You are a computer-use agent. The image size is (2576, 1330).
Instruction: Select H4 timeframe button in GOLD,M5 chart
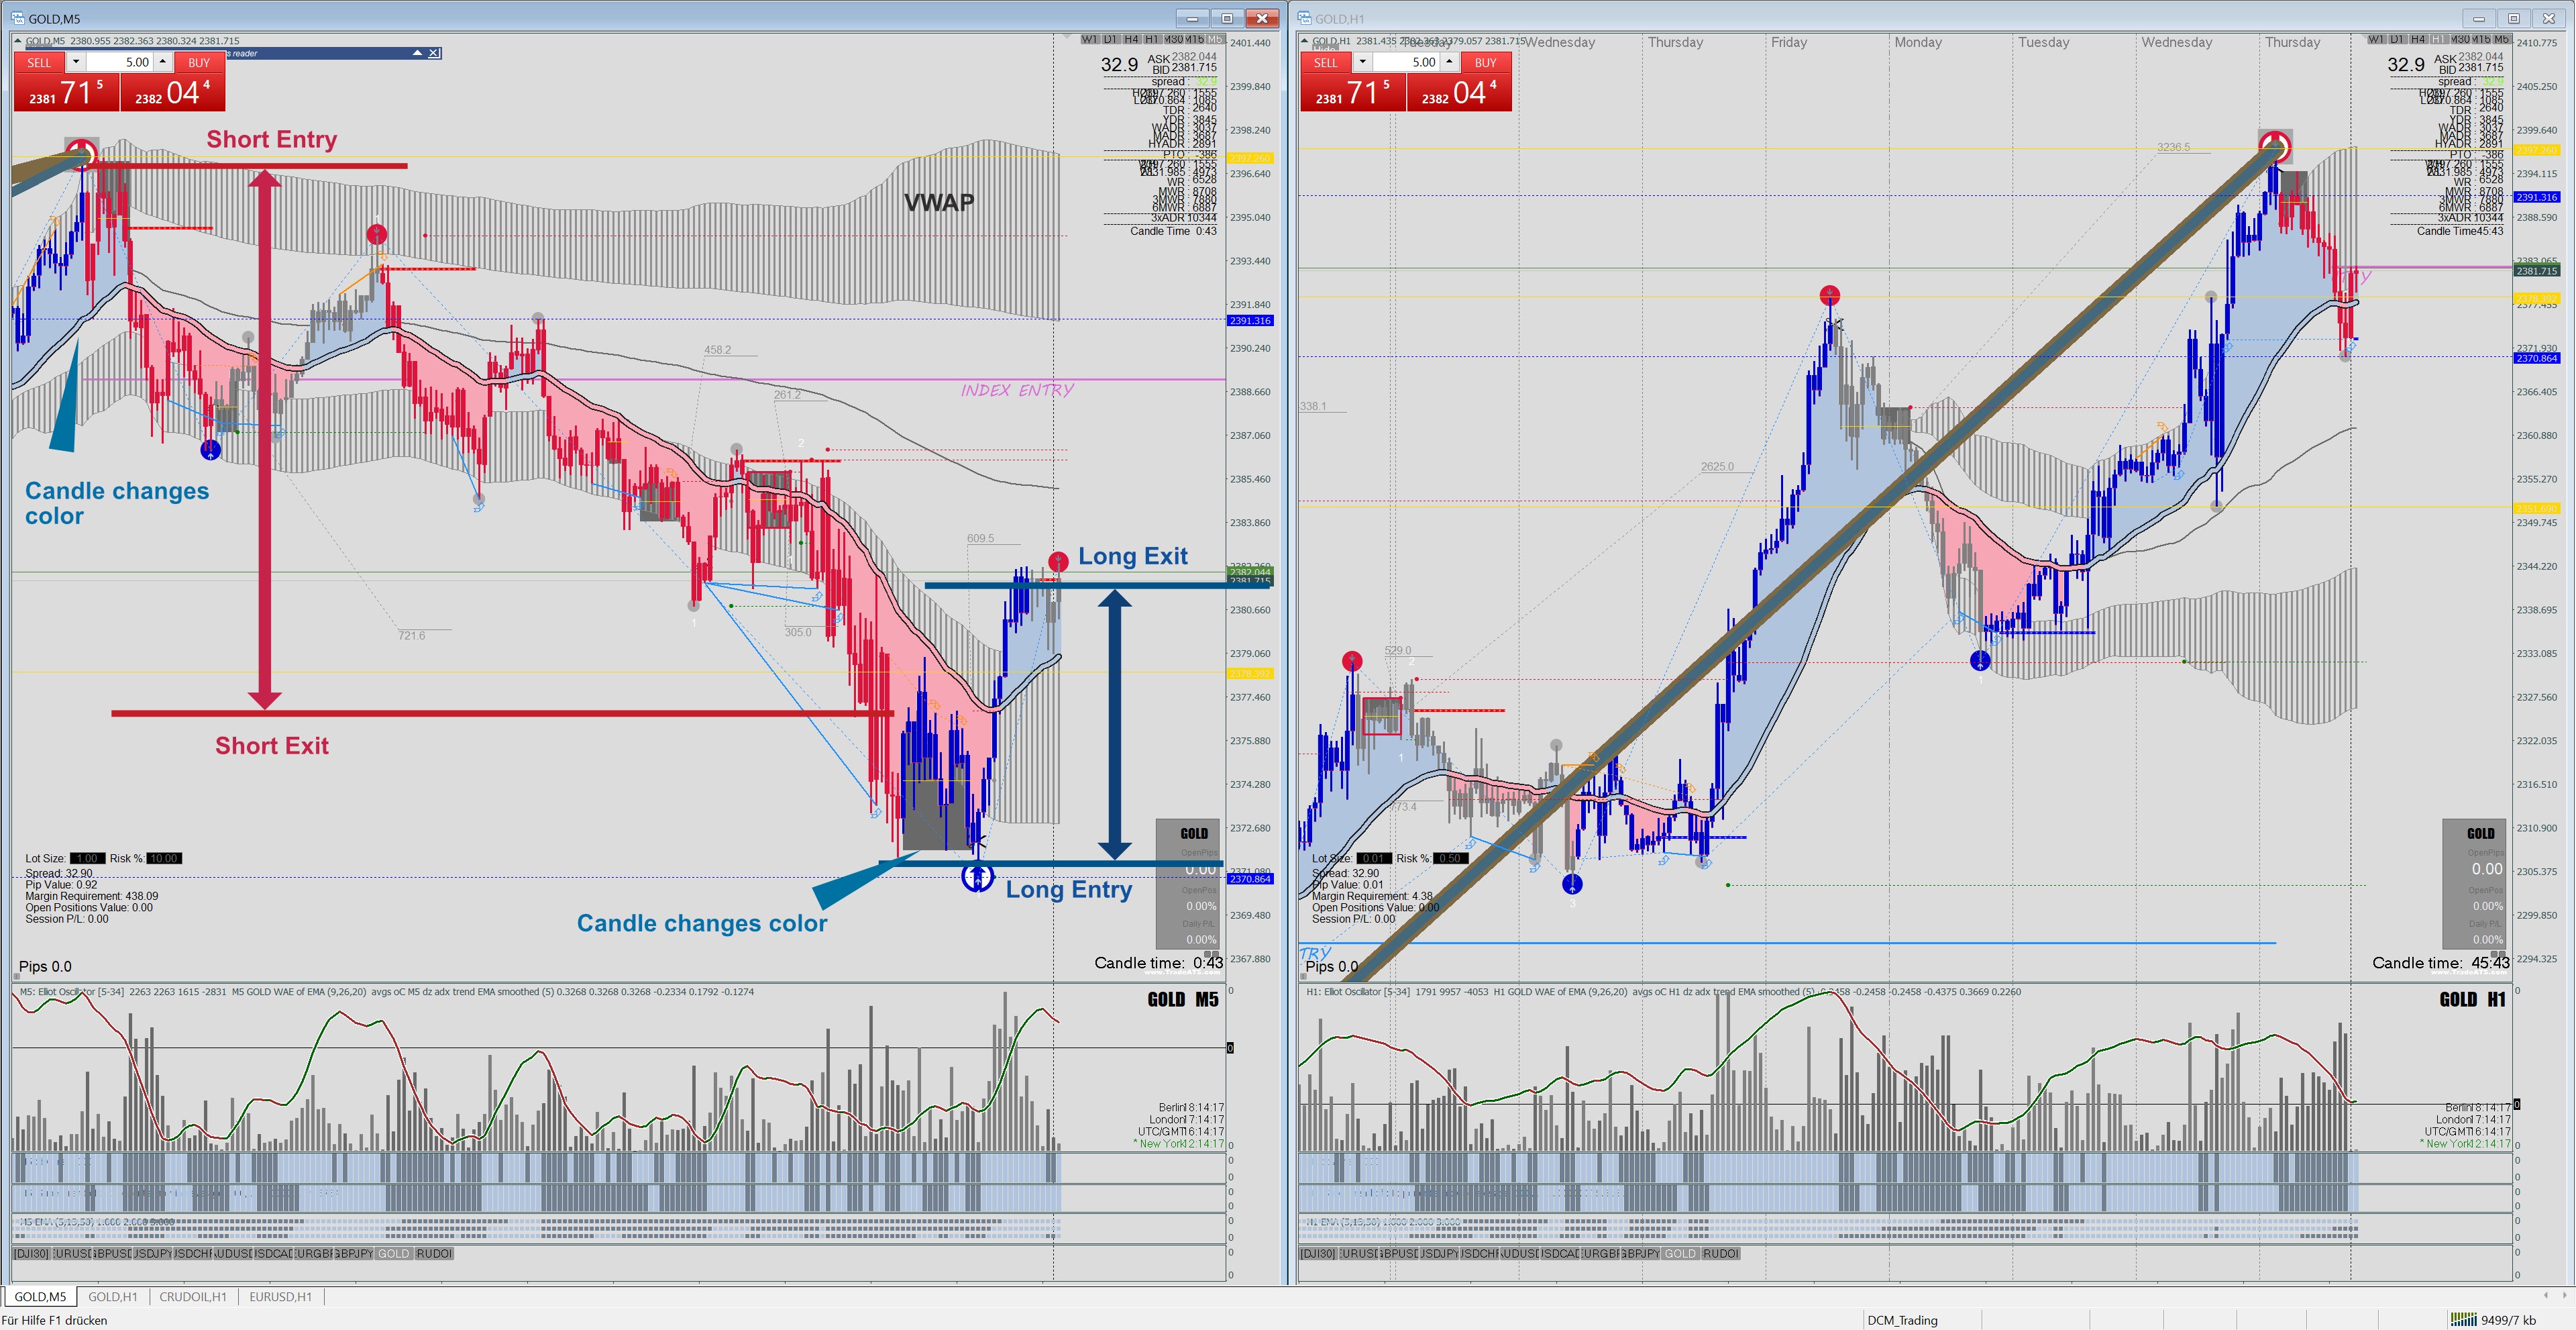(1131, 39)
